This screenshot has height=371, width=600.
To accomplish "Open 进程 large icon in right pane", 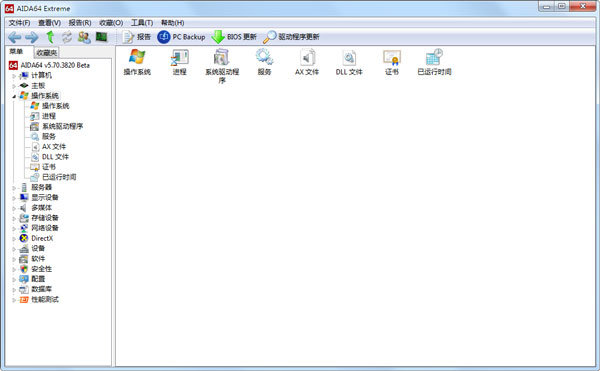I will [179, 62].
